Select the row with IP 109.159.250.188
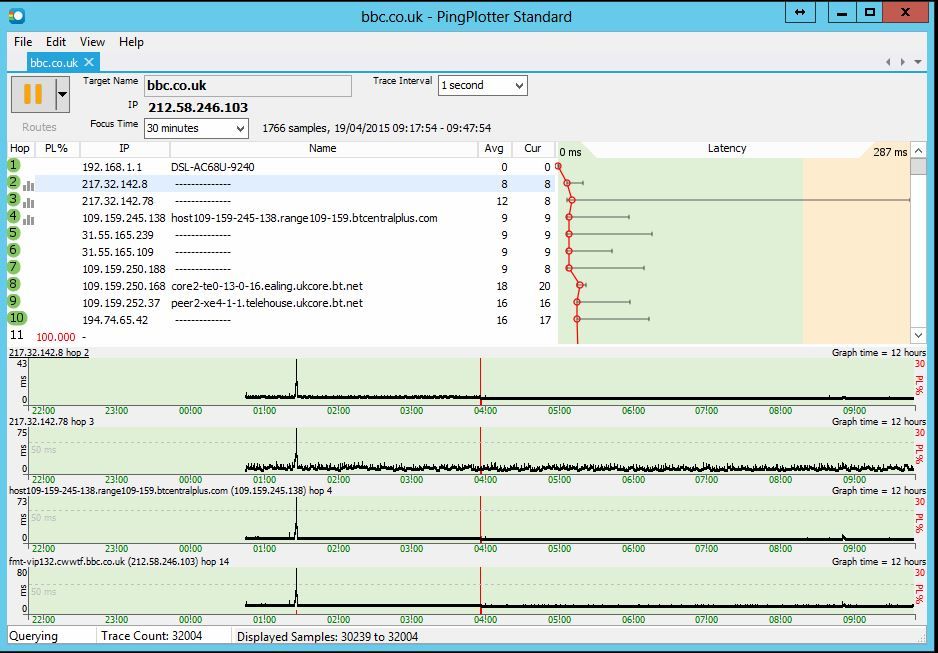This screenshot has height=653, width=938. tap(281, 269)
